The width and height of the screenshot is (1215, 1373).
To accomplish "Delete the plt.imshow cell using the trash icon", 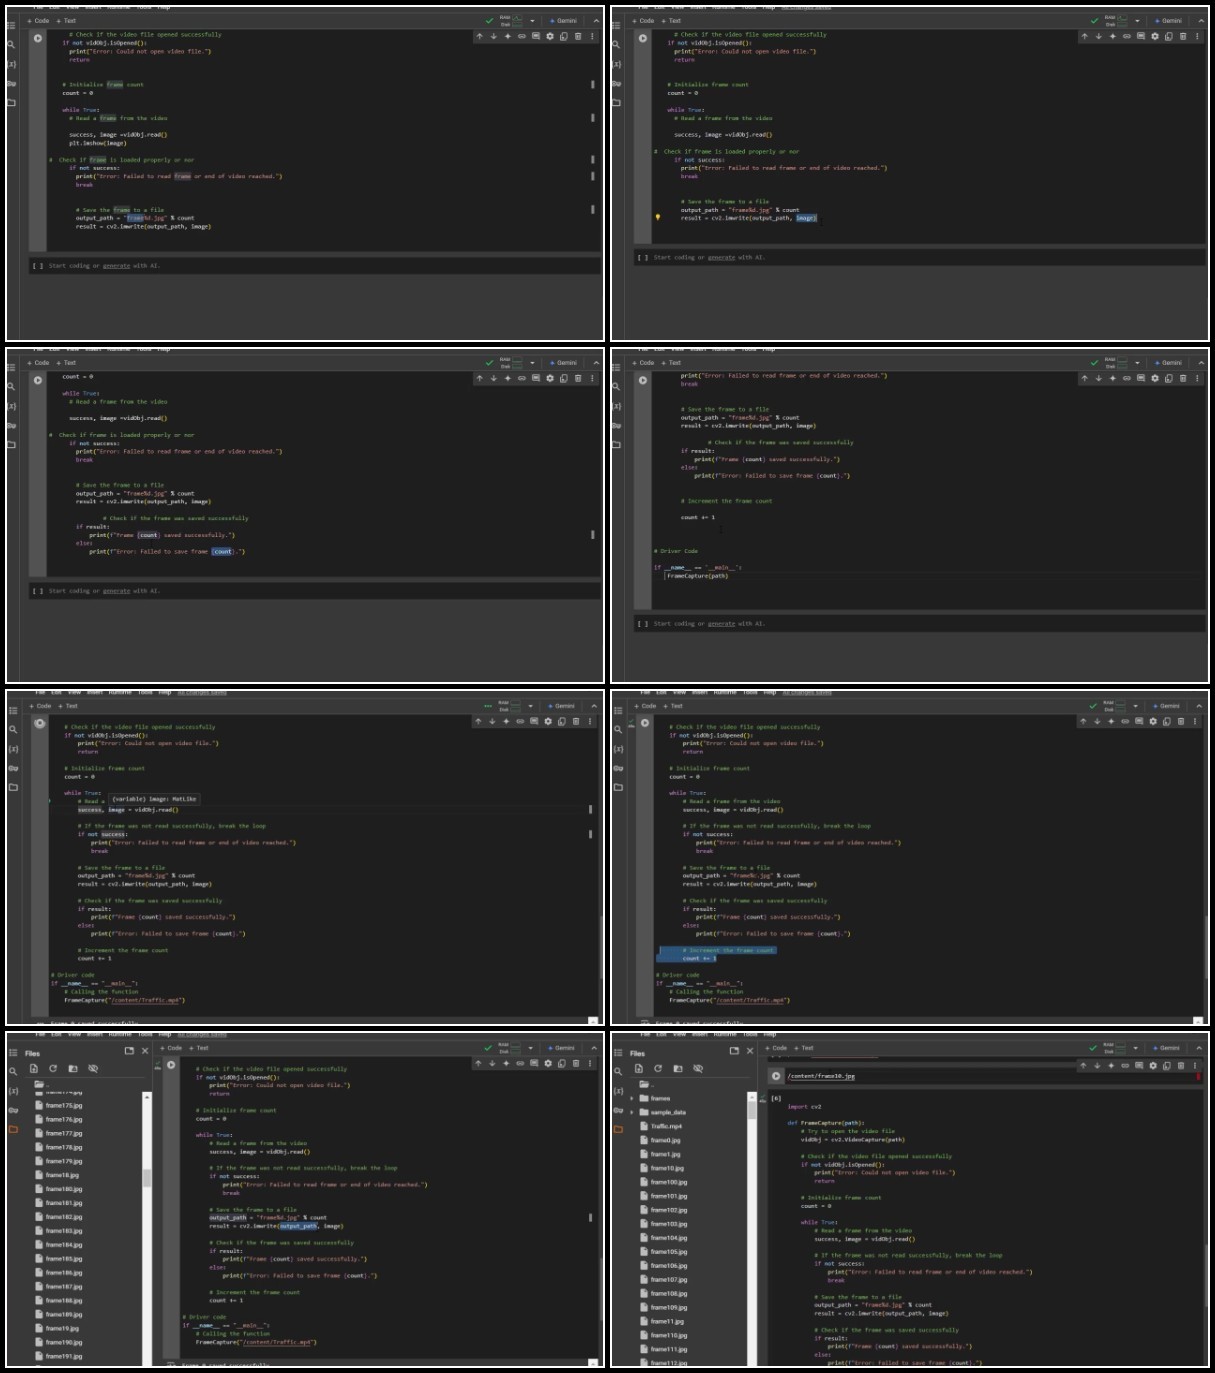I will pos(578,36).
